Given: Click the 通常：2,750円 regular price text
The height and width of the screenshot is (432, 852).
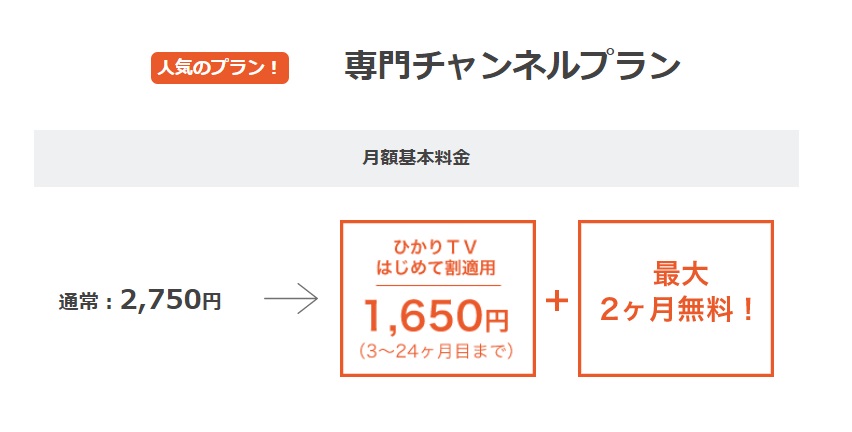Looking at the screenshot, I should click(x=140, y=300).
